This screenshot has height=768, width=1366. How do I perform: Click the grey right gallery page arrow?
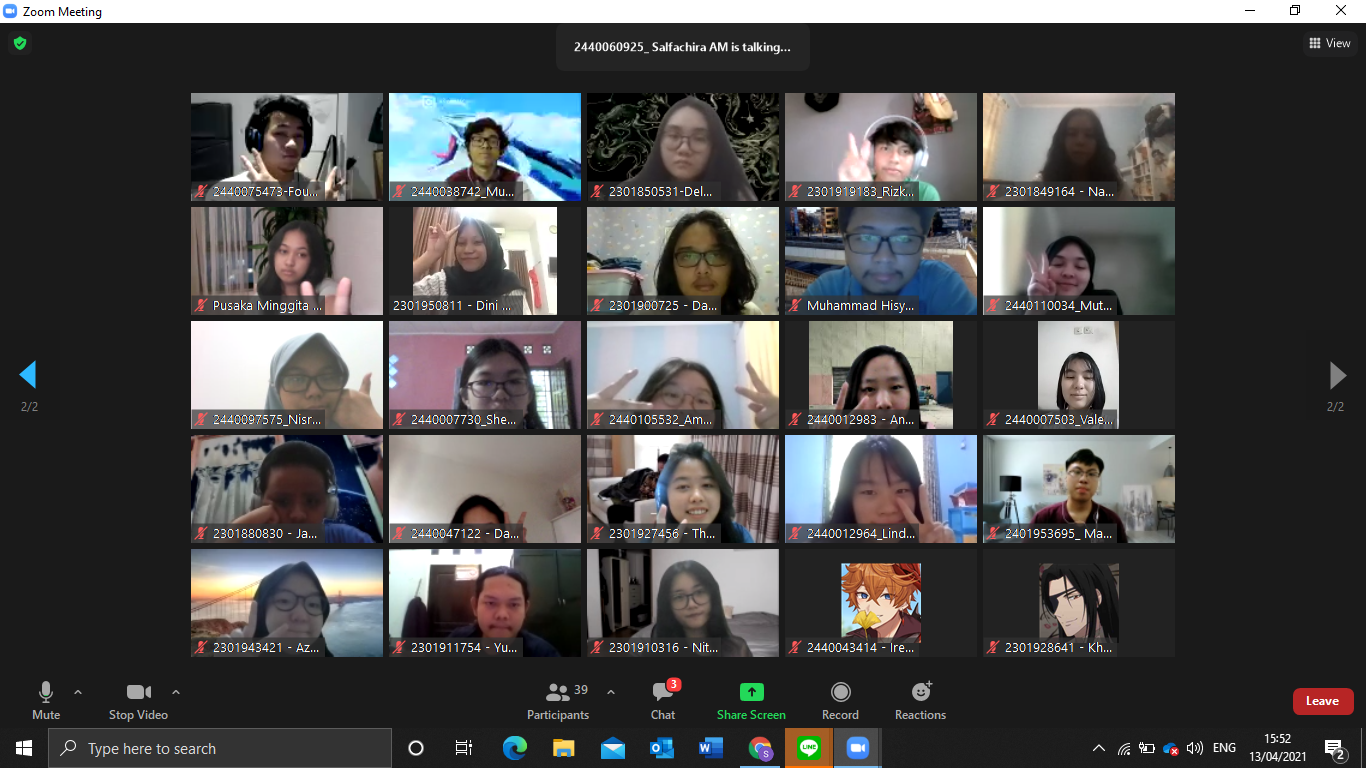1337,375
